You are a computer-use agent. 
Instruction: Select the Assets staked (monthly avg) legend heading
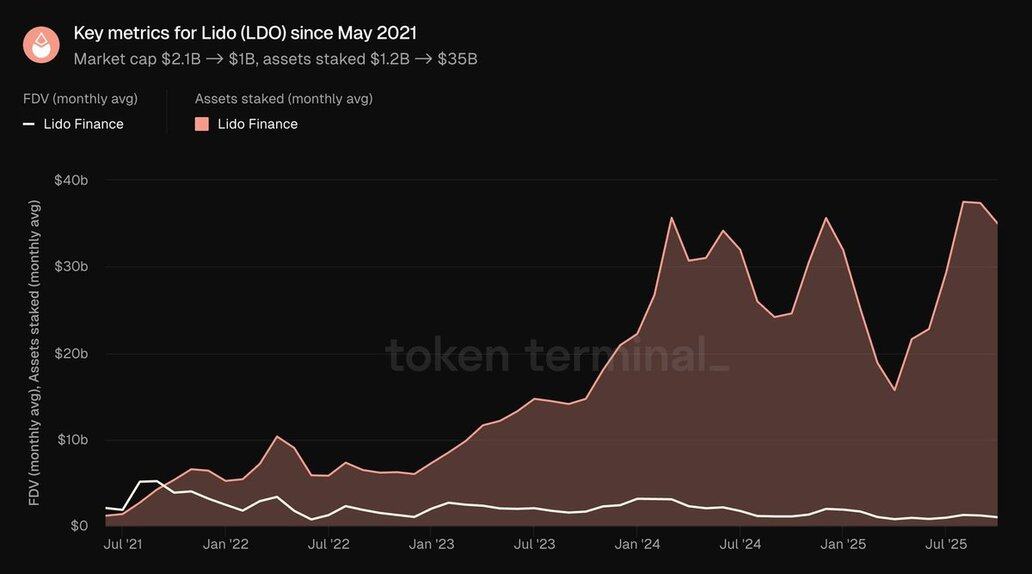coord(283,99)
